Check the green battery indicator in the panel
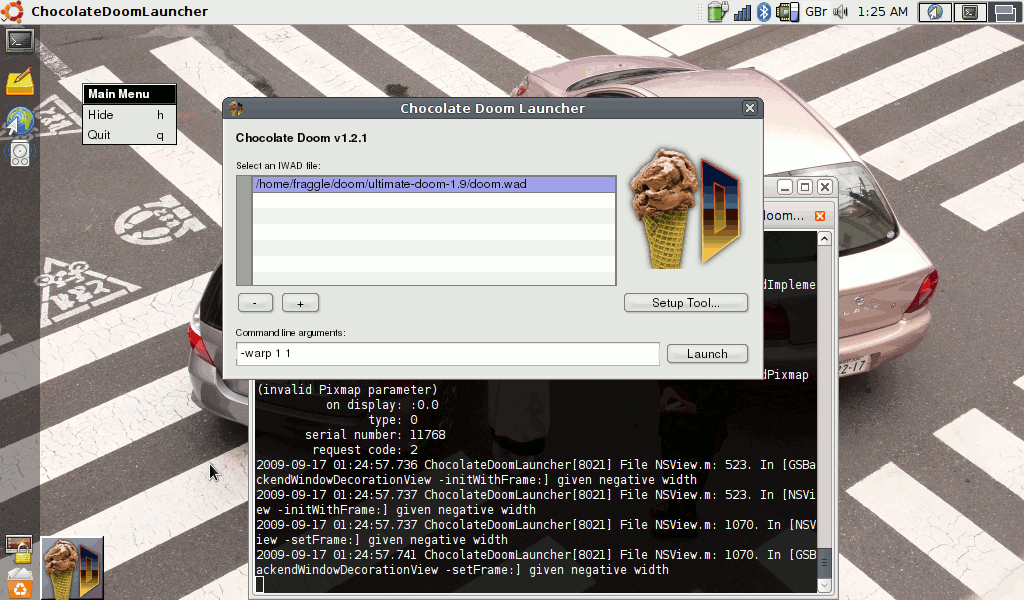Screen dimensions: 1024x600 click(x=718, y=12)
